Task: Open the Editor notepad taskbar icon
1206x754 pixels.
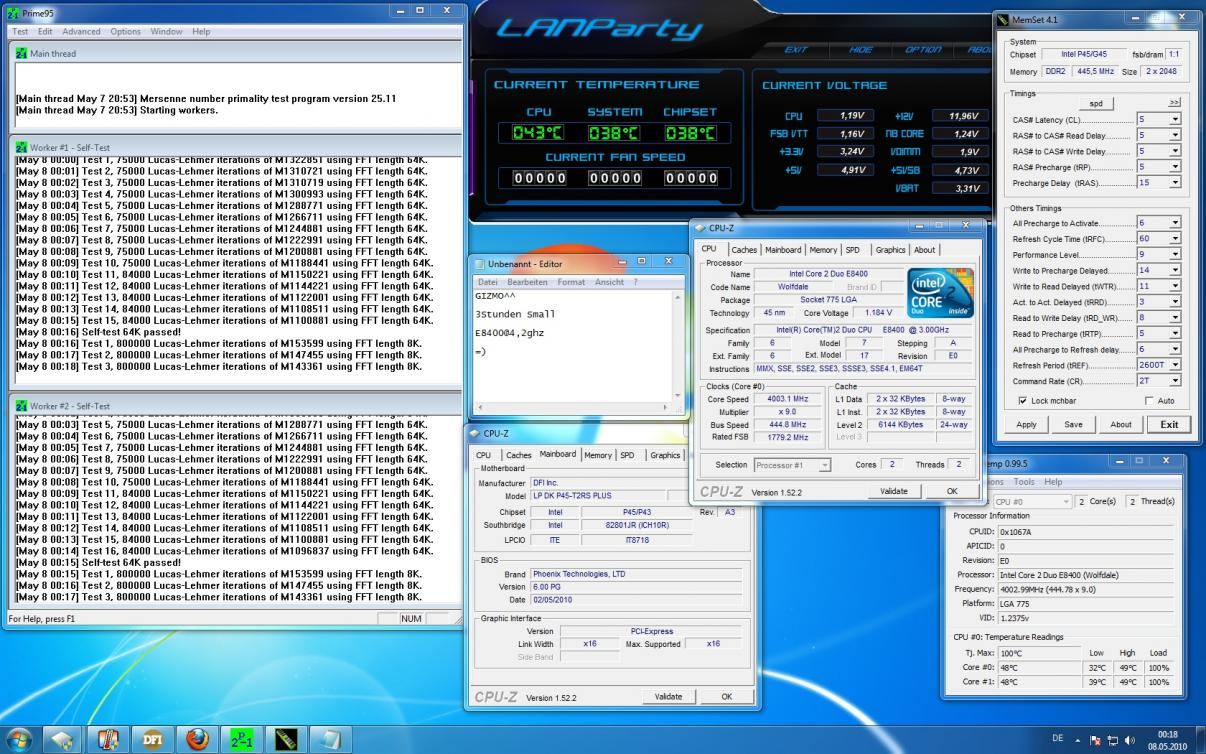Action: click(x=330, y=739)
